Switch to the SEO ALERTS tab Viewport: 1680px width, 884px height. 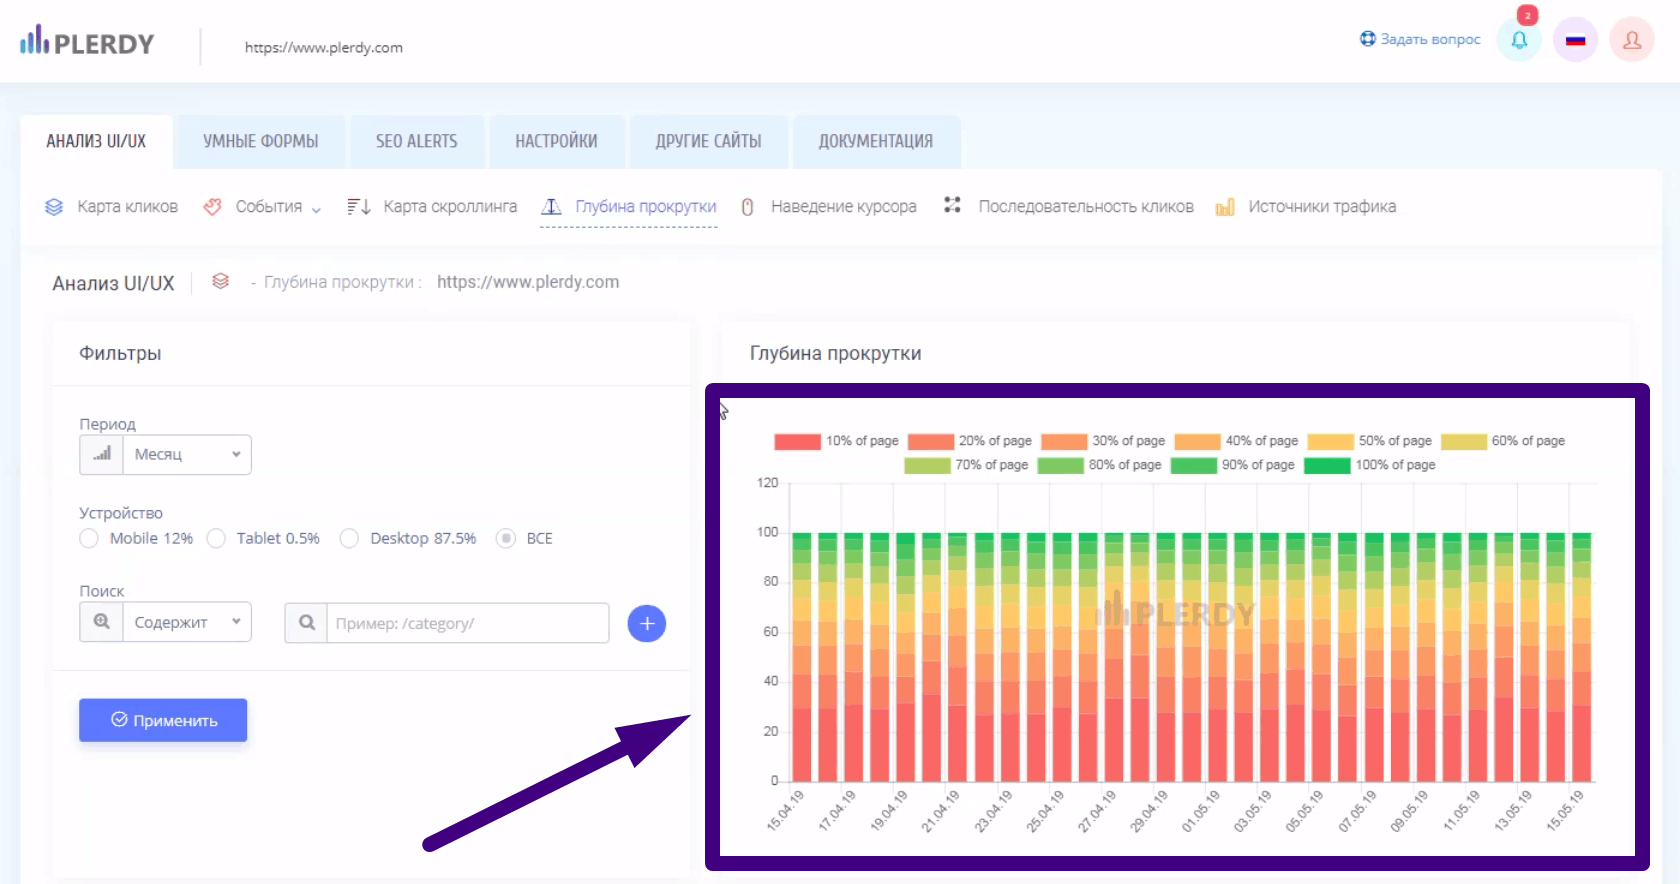coord(417,141)
